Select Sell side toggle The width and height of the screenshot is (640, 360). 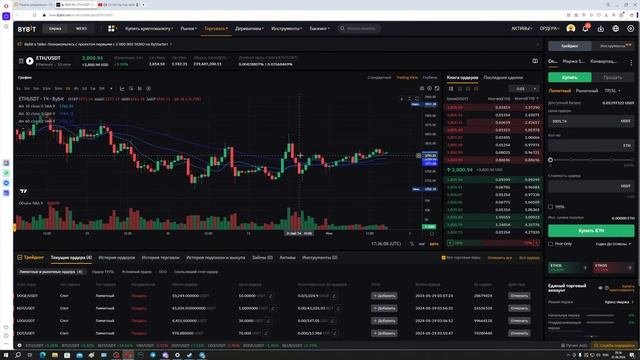[x=613, y=77]
